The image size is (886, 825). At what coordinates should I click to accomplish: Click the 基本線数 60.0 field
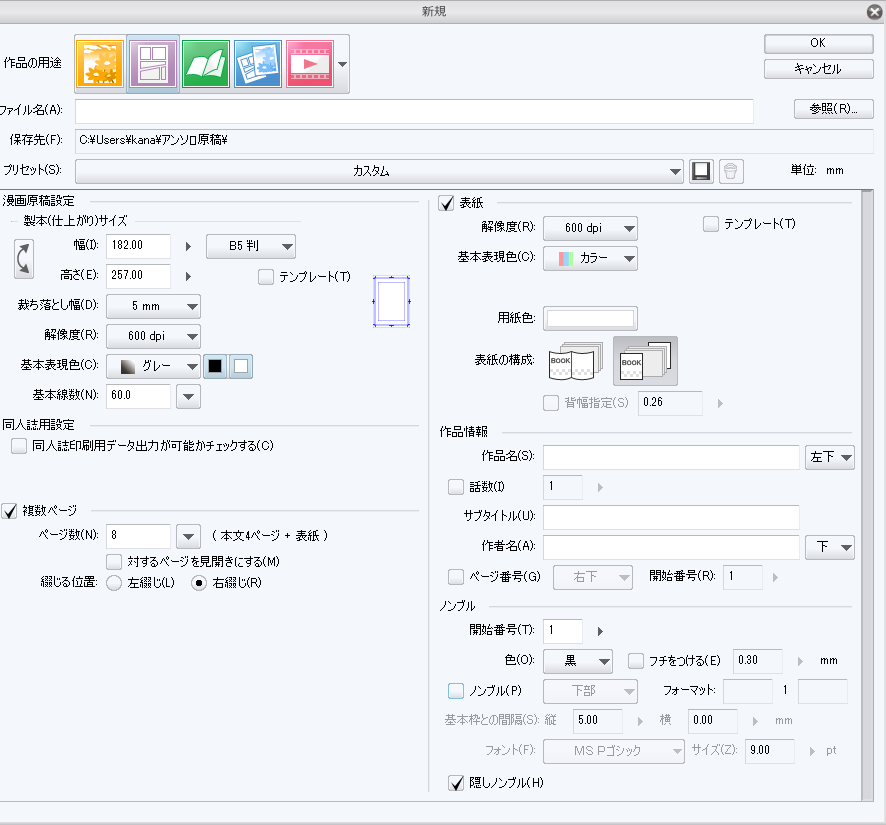pos(138,396)
